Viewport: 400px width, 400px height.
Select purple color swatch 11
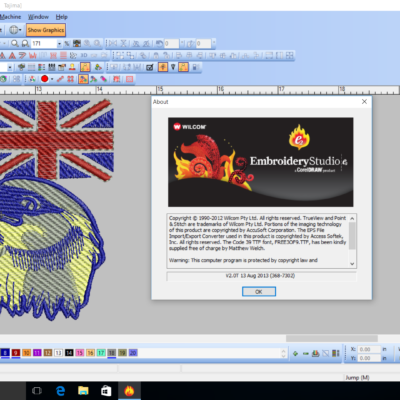click(x=37, y=353)
